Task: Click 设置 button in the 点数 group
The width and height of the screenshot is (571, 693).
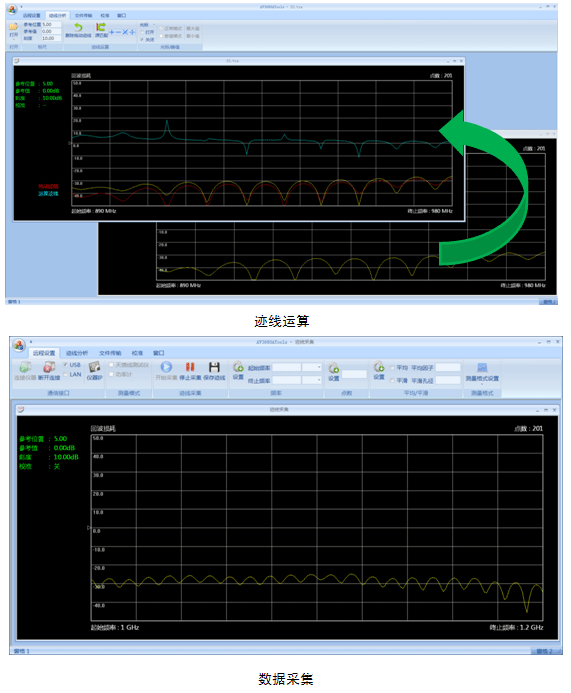Action: coord(334,371)
